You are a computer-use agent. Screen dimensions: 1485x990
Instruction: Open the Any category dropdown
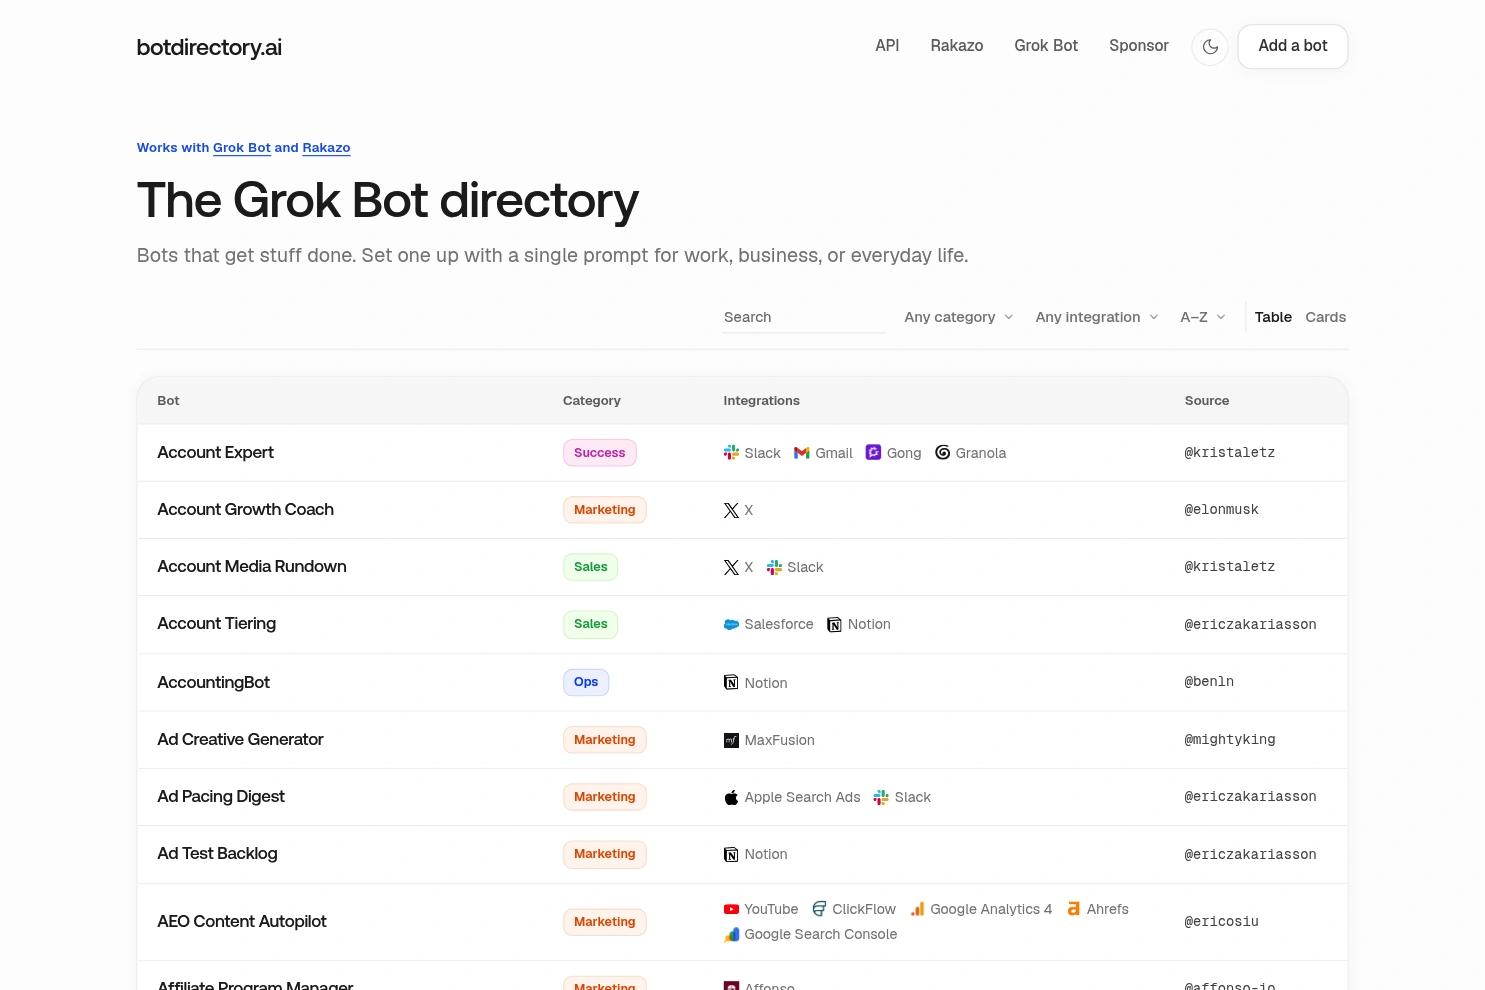tap(959, 317)
